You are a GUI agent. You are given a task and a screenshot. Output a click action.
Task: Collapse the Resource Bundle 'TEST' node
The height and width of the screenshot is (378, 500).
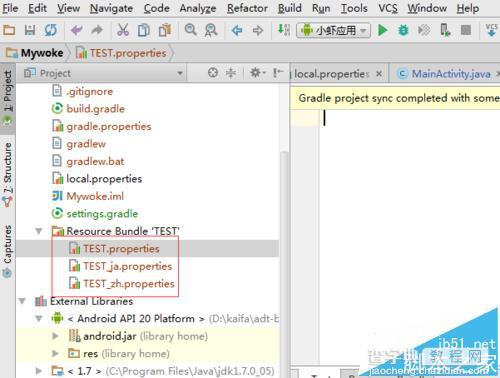39,231
